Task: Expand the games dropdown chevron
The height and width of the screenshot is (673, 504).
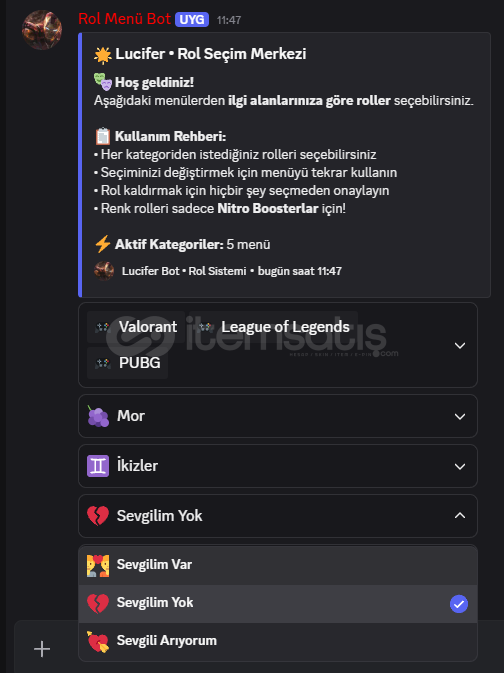Action: pyautogui.click(x=460, y=346)
